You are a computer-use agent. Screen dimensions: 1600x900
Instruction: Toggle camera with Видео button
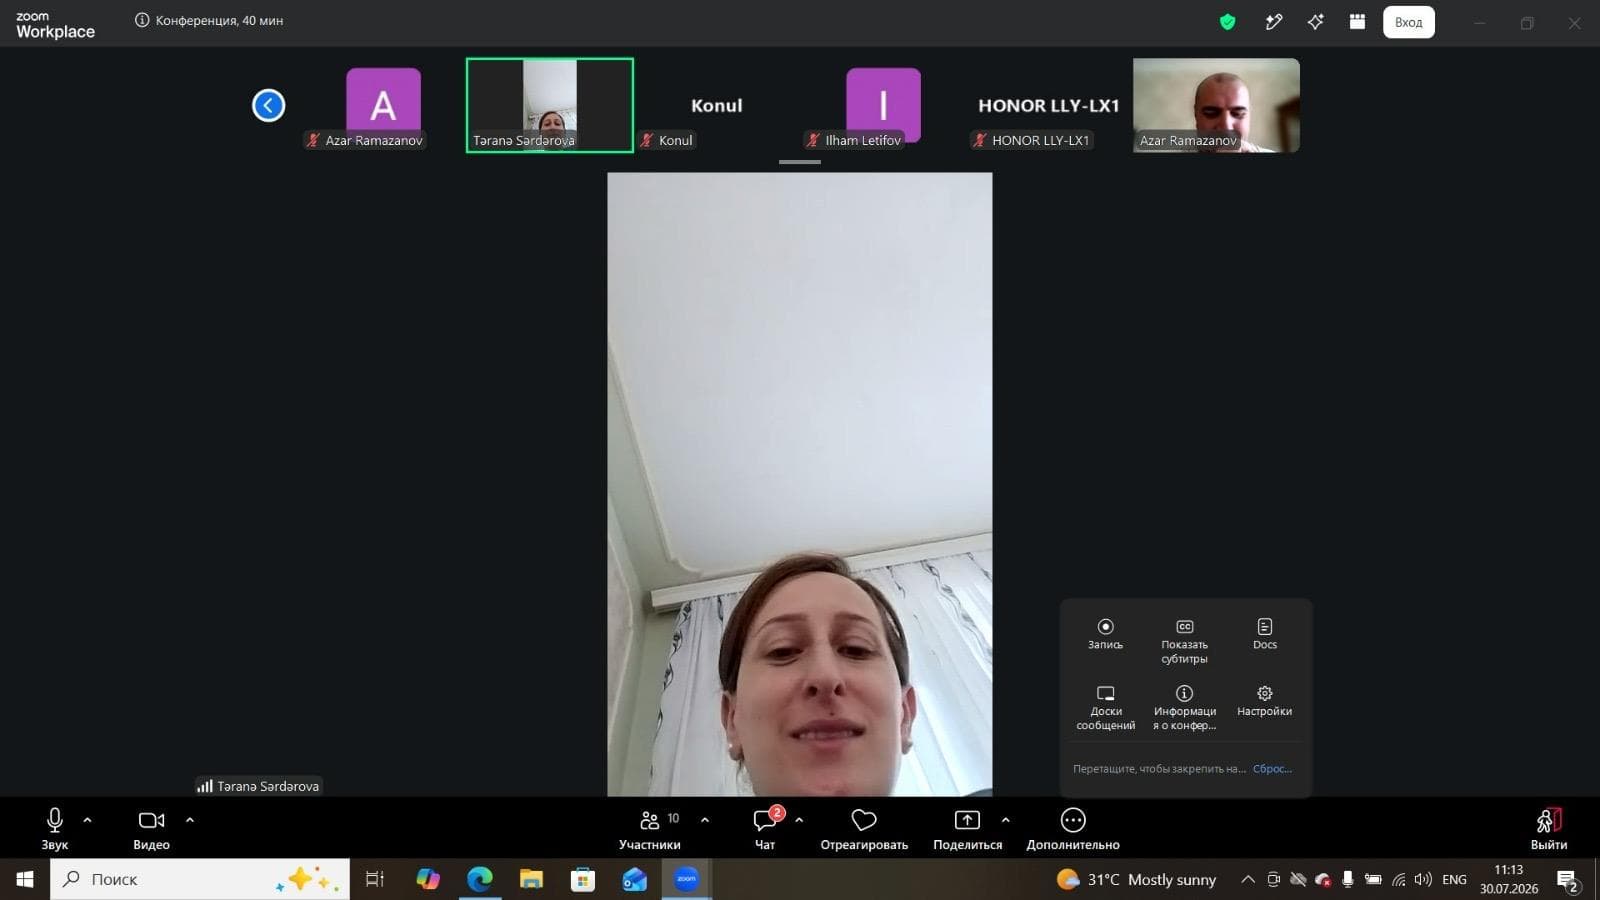point(151,829)
